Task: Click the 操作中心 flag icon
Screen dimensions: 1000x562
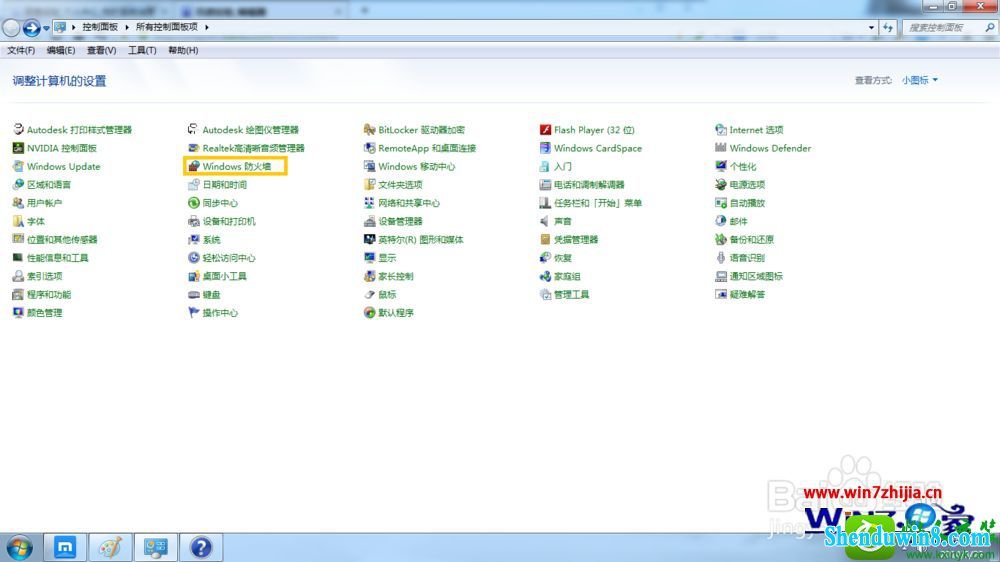Action: (194, 313)
